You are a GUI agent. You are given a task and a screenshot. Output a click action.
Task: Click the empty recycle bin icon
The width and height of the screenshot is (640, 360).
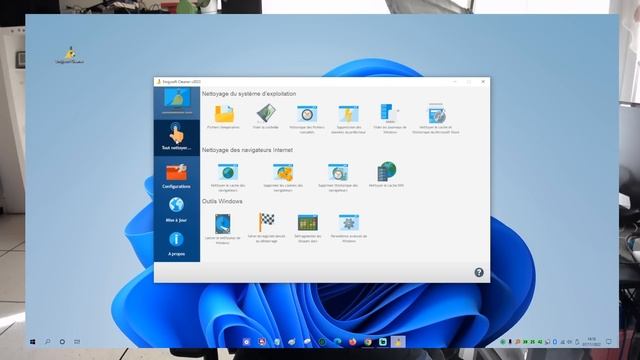point(266,113)
